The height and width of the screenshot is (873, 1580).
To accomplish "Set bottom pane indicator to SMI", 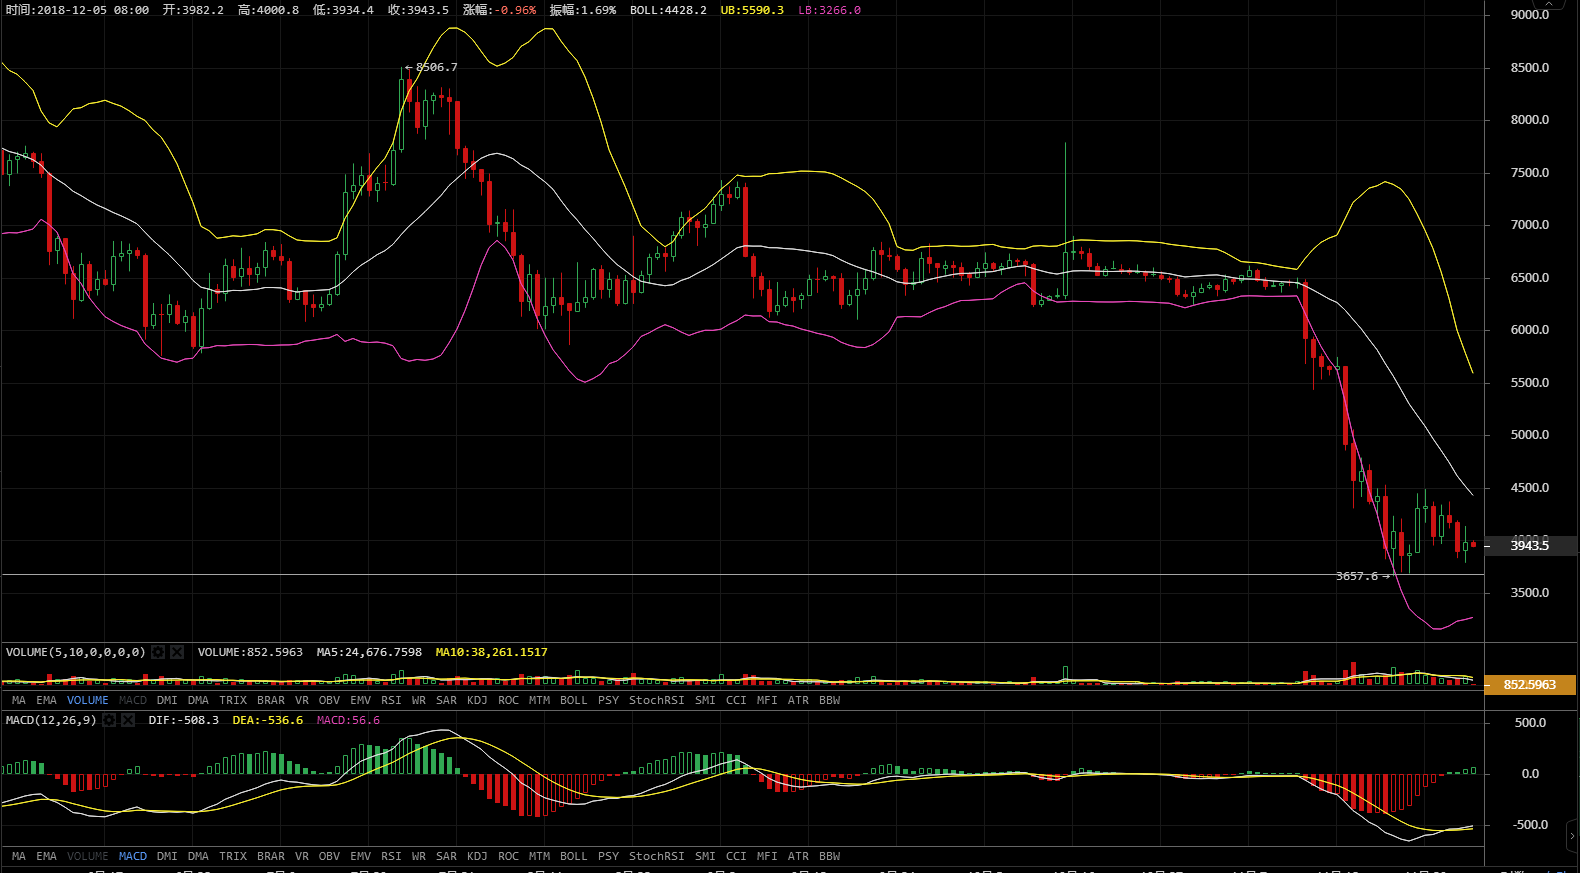I will pyautogui.click(x=706, y=856).
